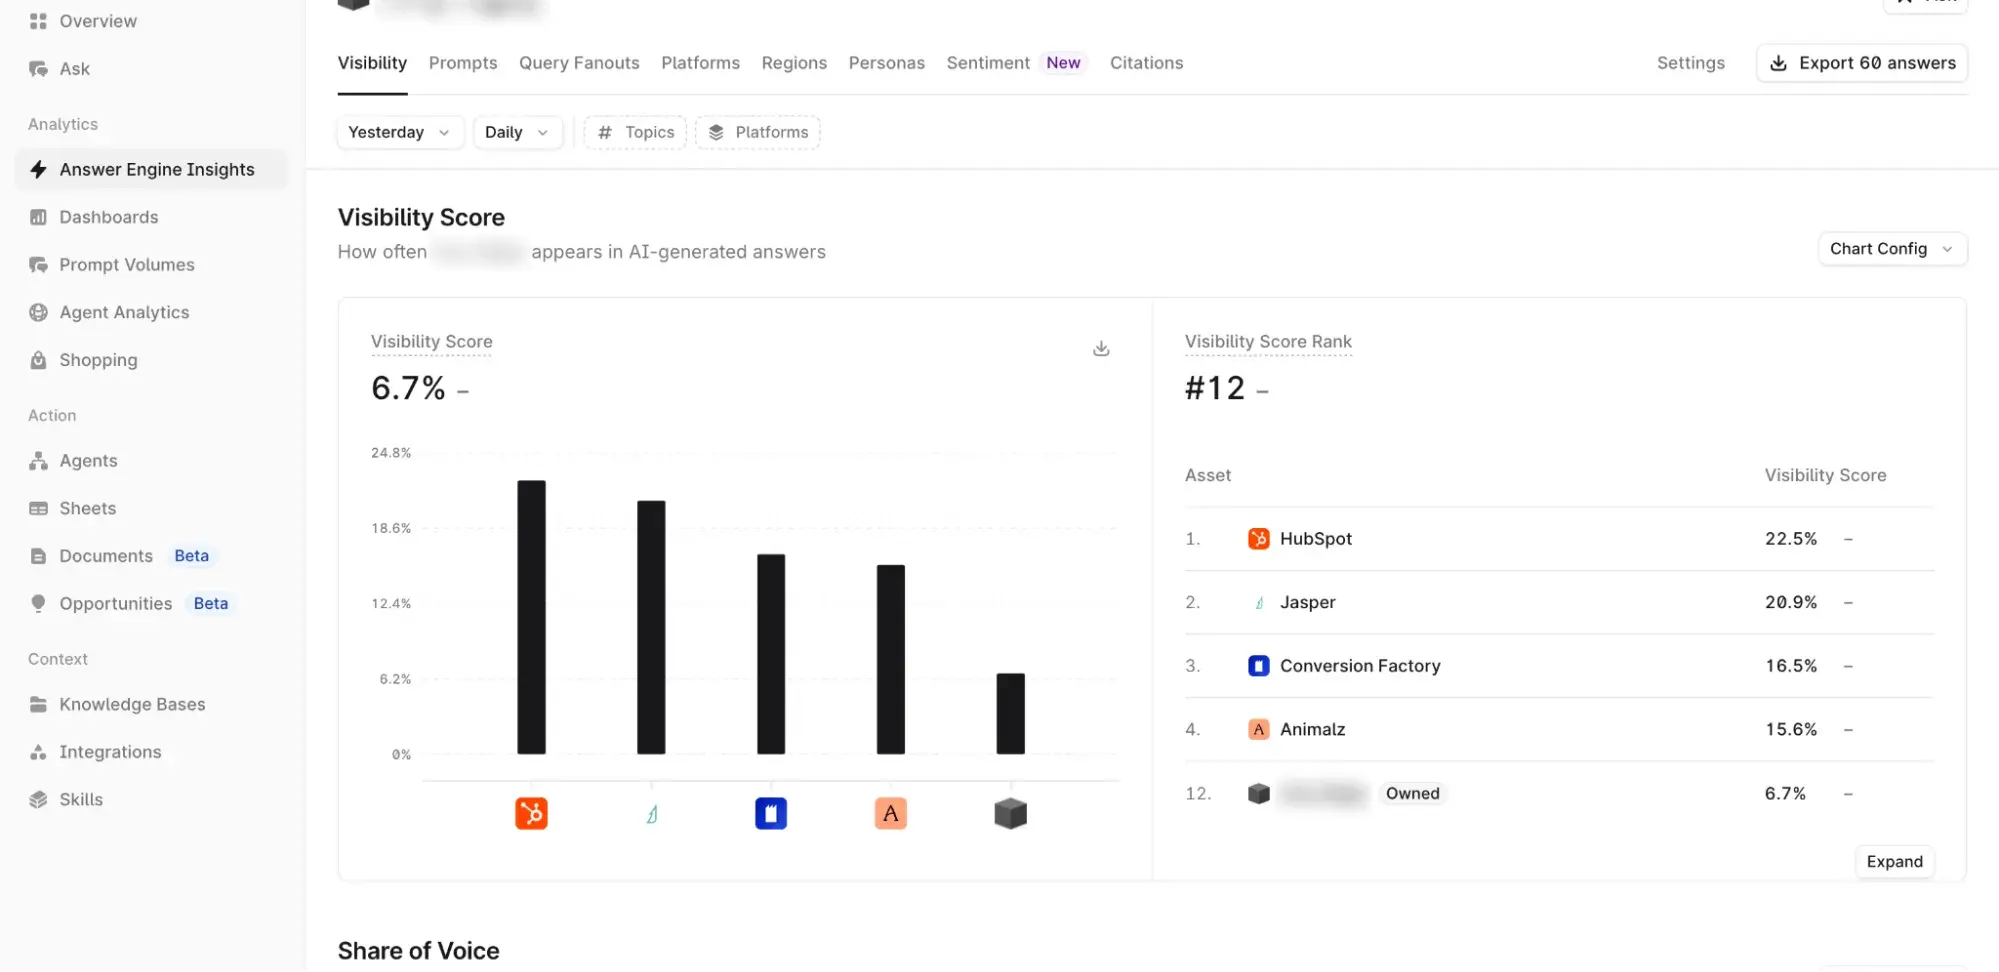Click the Conversion Factory asset name
Screen dimensions: 1999x972
(x=1360, y=666)
